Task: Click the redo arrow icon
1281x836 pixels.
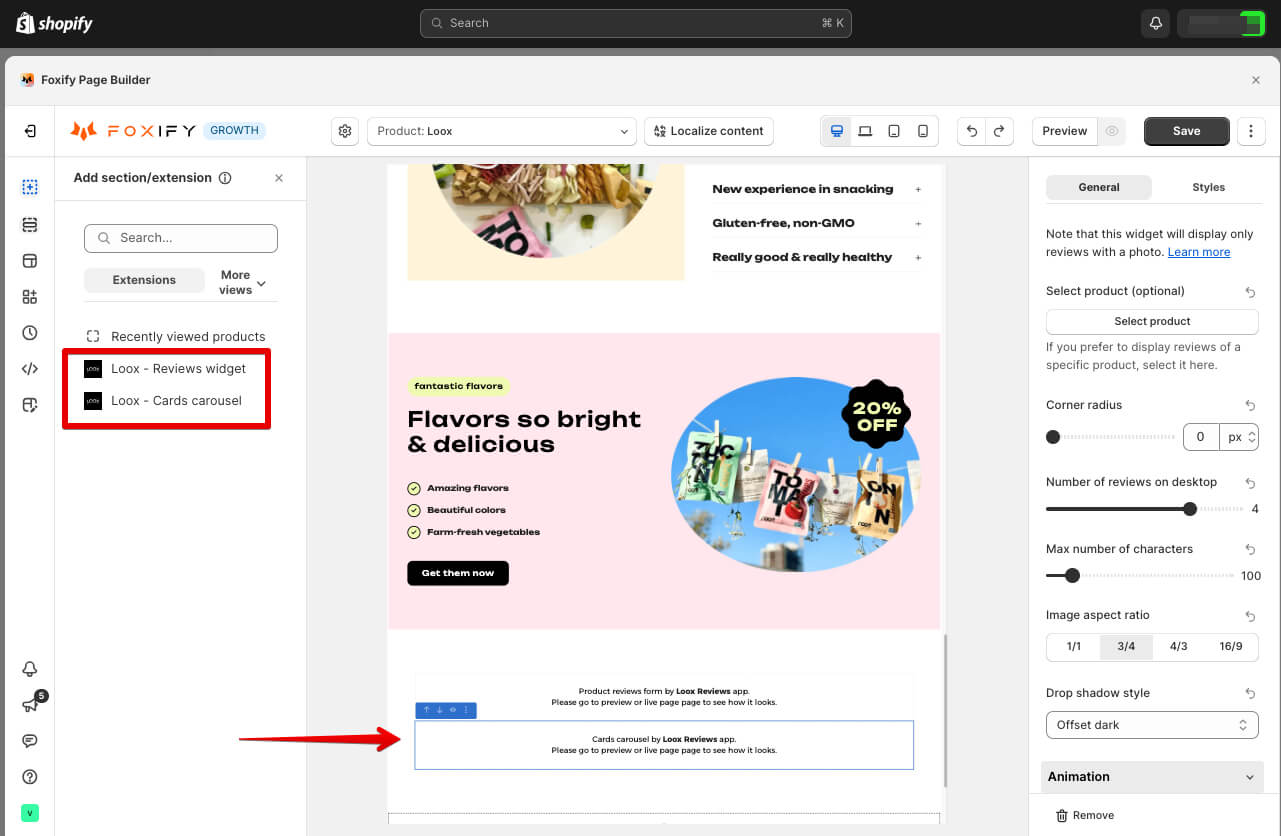Action: (999, 131)
